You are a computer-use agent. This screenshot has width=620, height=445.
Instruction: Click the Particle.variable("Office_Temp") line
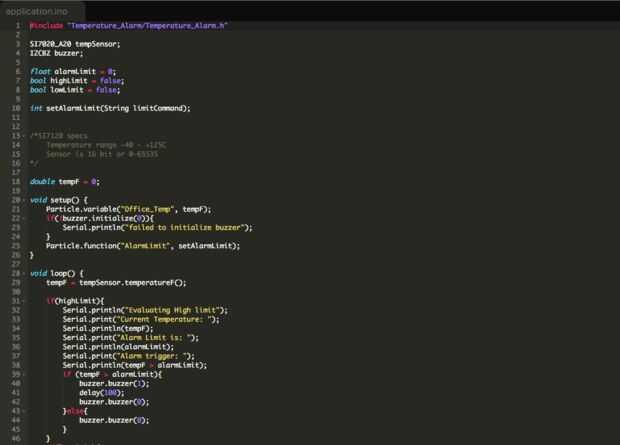pos(129,209)
